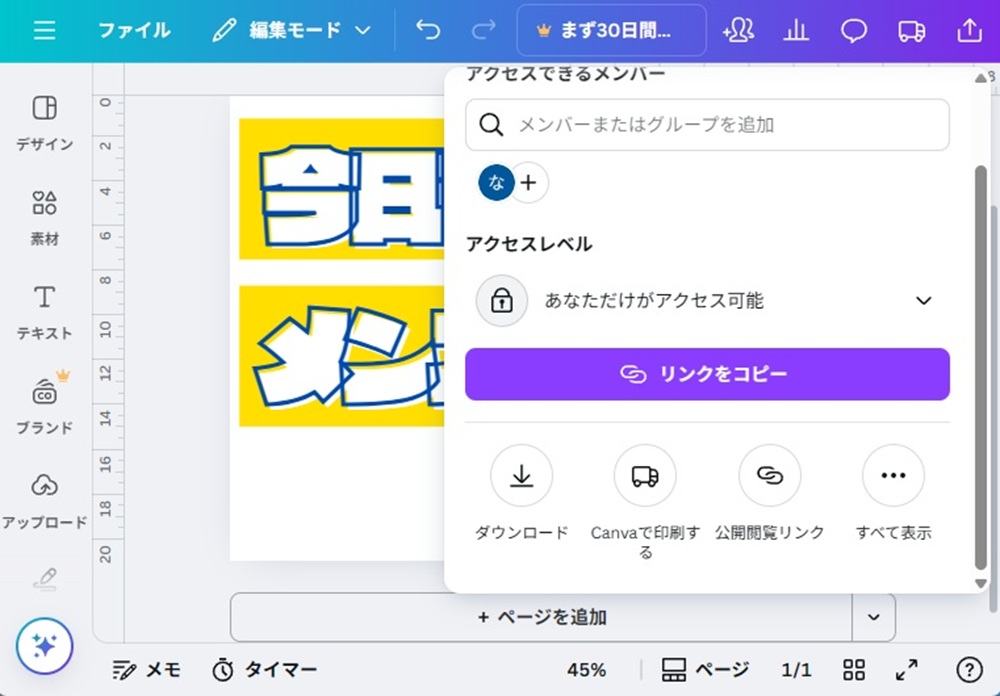Toggle the メモ notes panel
Image resolution: width=1000 pixels, height=696 pixels.
(x=146, y=670)
